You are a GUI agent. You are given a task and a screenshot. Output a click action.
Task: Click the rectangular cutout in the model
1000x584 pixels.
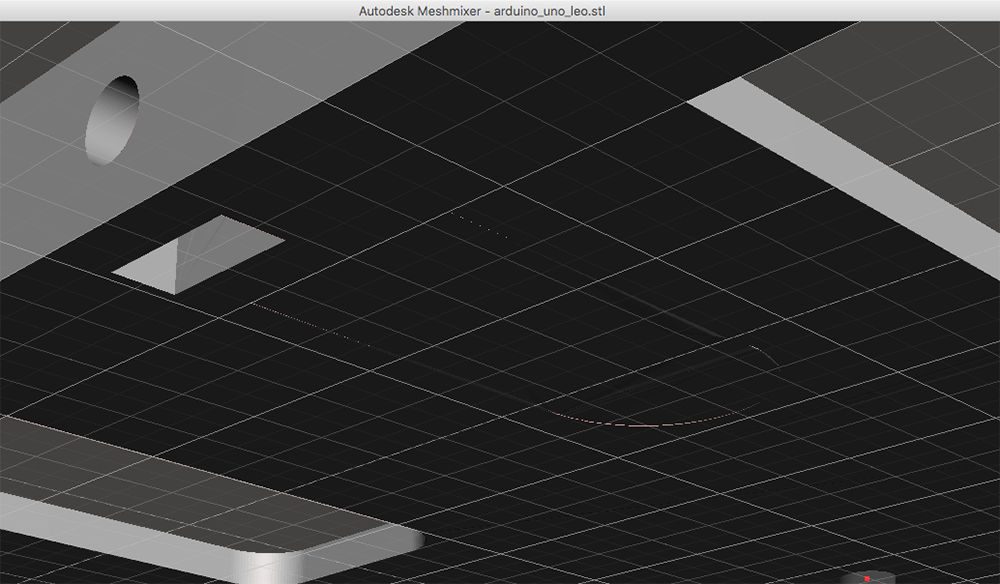[x=198, y=255]
